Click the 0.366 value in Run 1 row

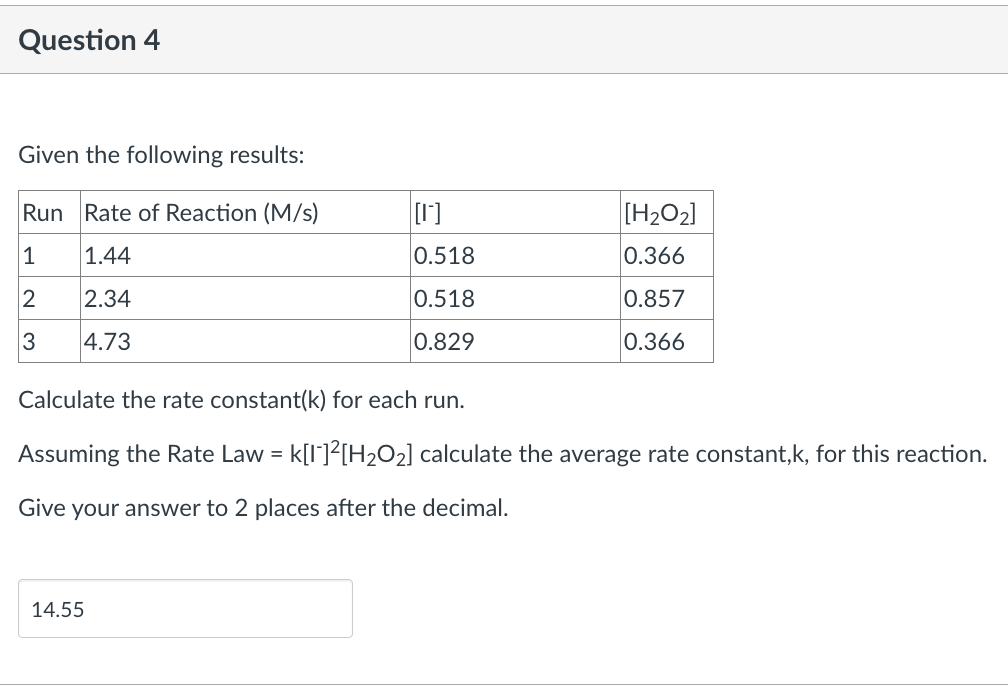(x=649, y=255)
